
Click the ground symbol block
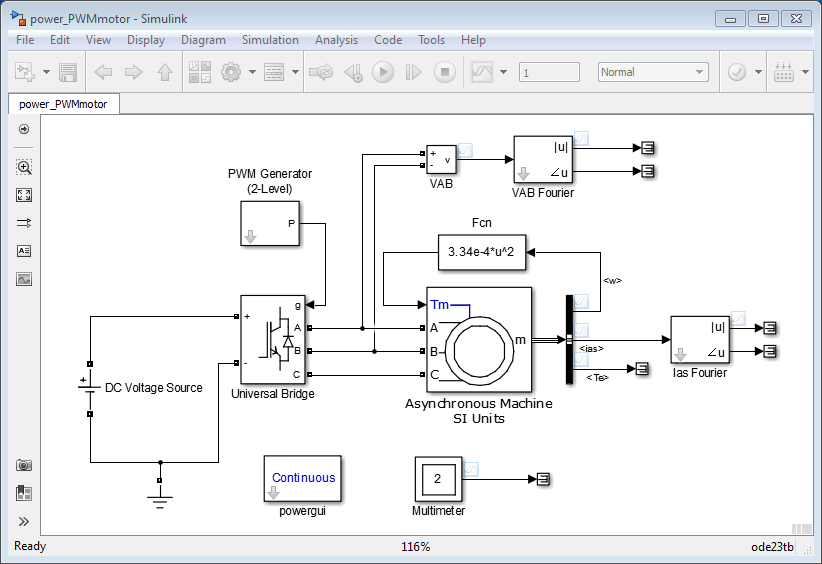click(160, 496)
